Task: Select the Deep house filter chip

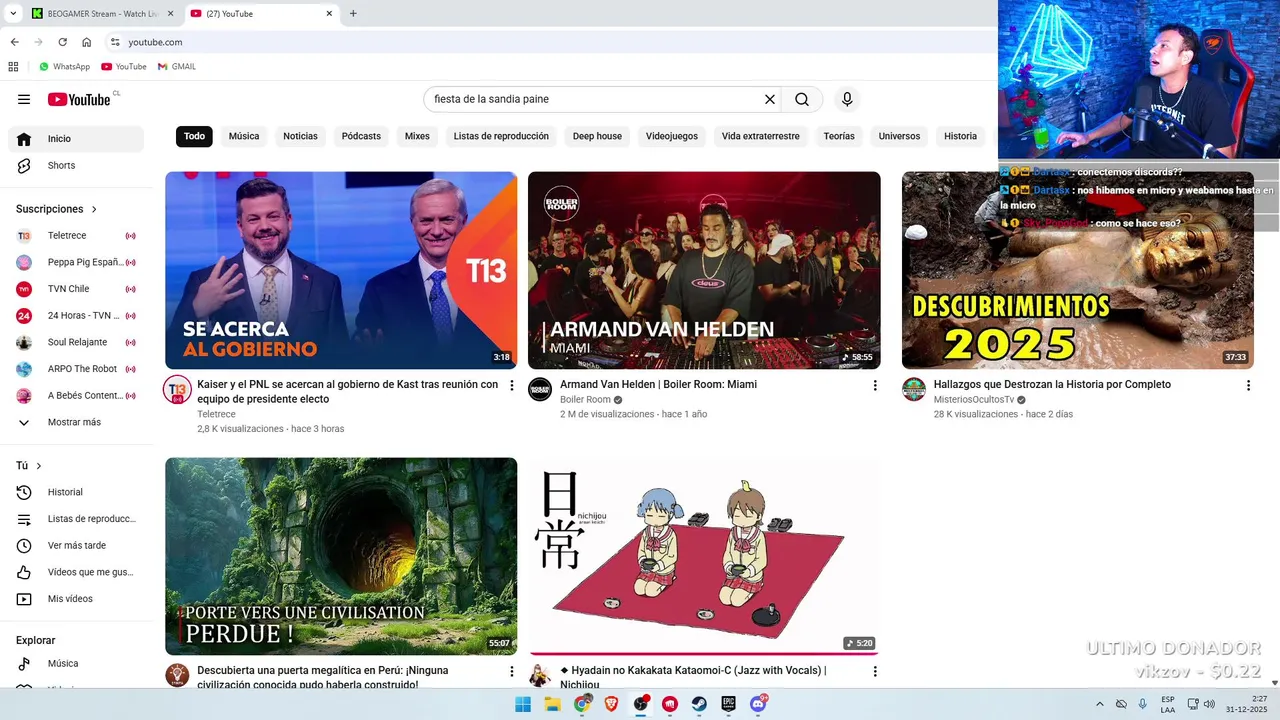Action: point(597,136)
